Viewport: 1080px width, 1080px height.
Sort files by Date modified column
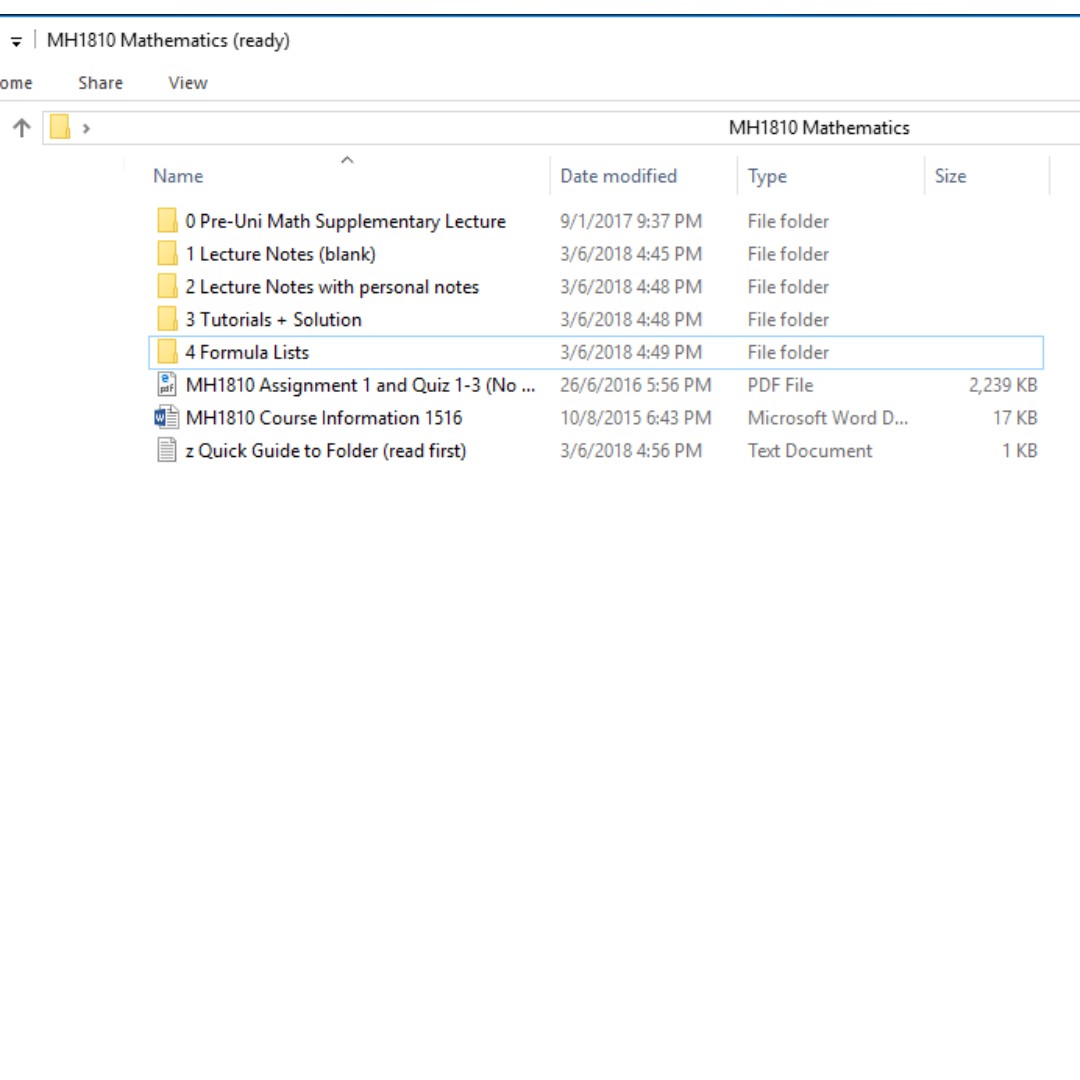coord(618,176)
